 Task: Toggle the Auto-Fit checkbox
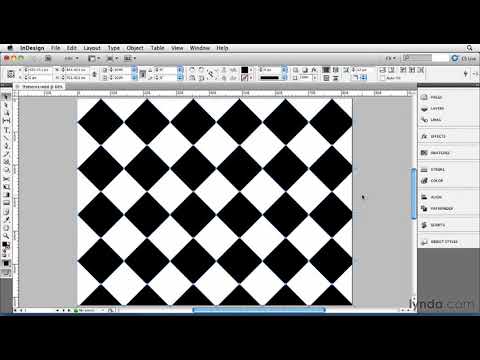pyautogui.click(x=382, y=78)
